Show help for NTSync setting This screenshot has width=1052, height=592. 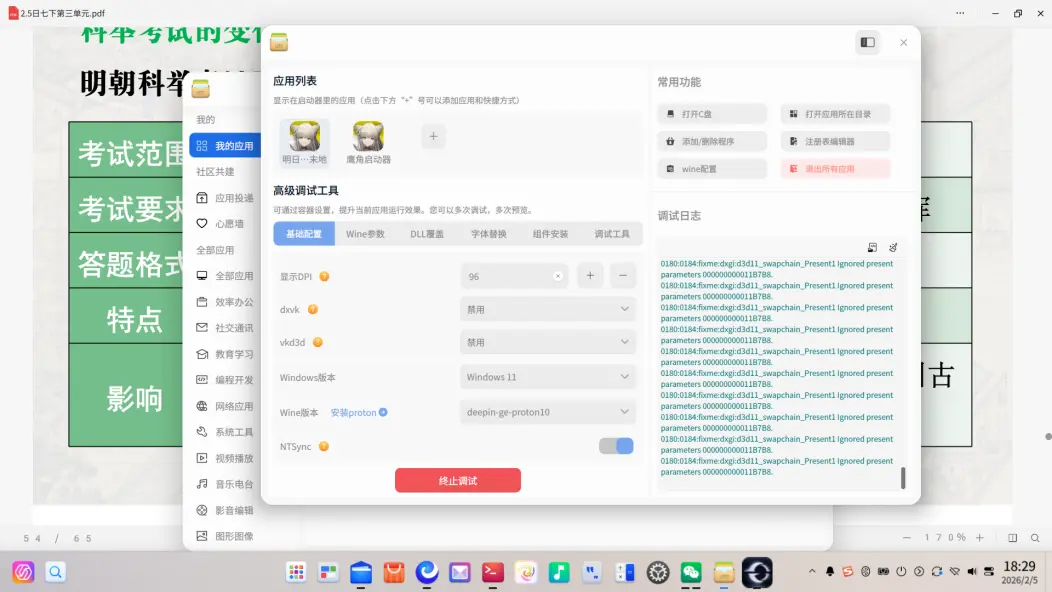(323, 446)
